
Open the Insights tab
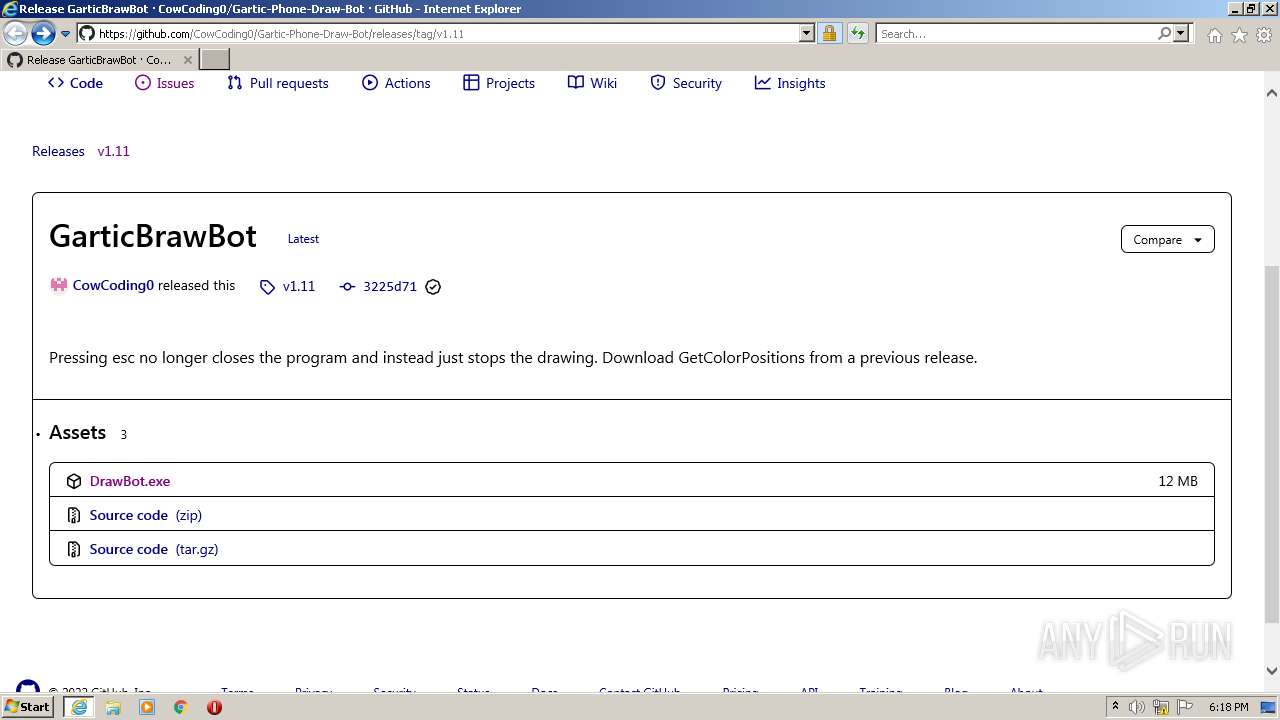click(790, 83)
